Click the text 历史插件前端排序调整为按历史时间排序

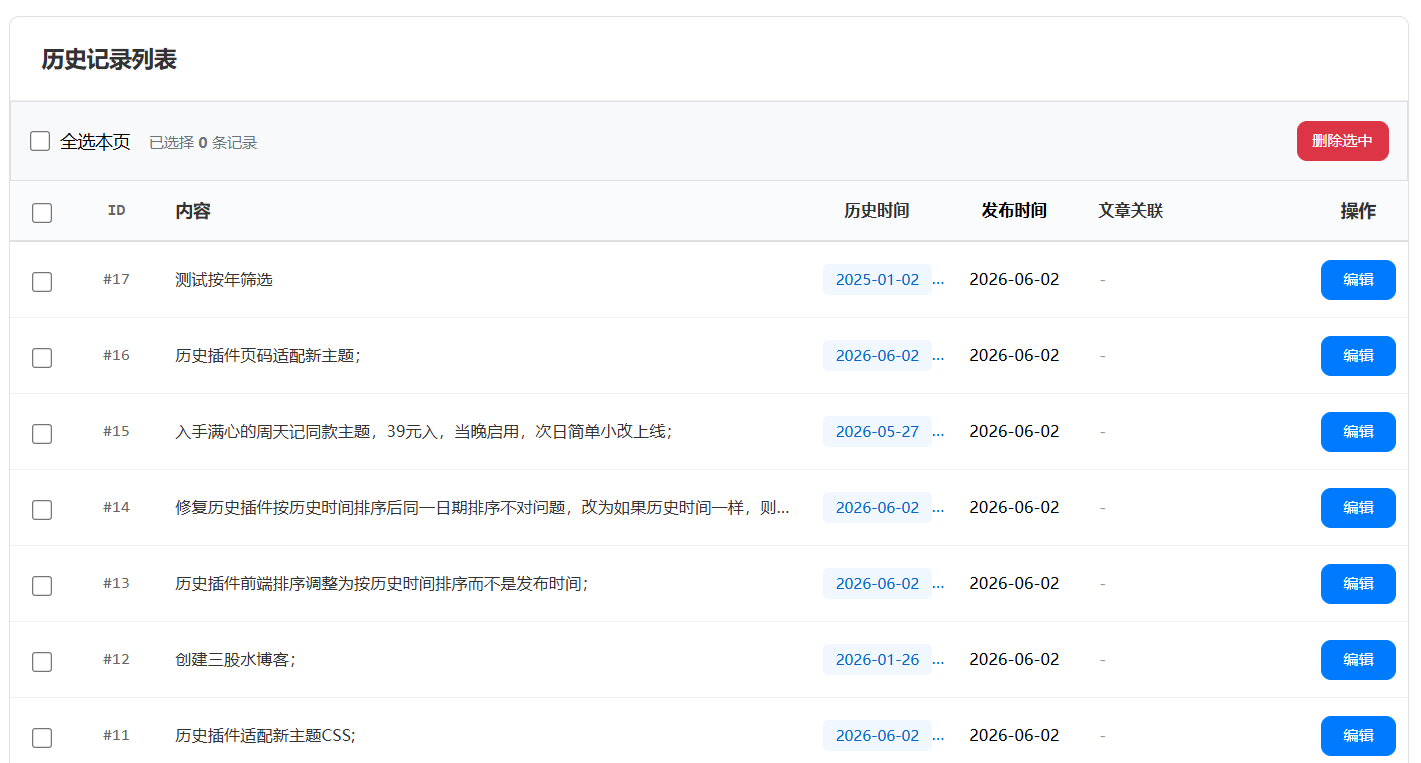click(381, 584)
